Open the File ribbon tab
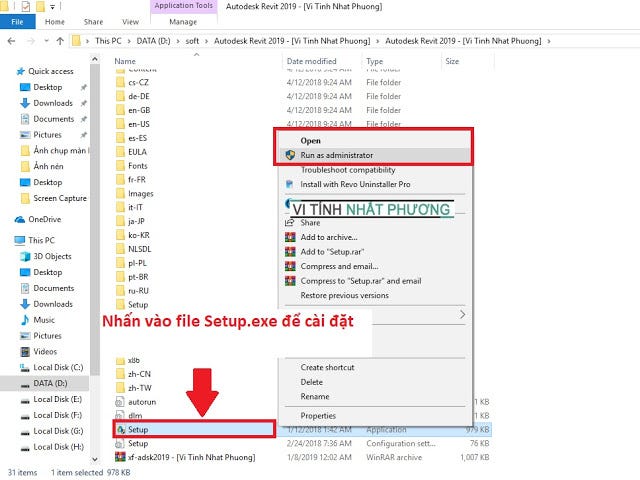The height and width of the screenshot is (480, 640). [17, 22]
